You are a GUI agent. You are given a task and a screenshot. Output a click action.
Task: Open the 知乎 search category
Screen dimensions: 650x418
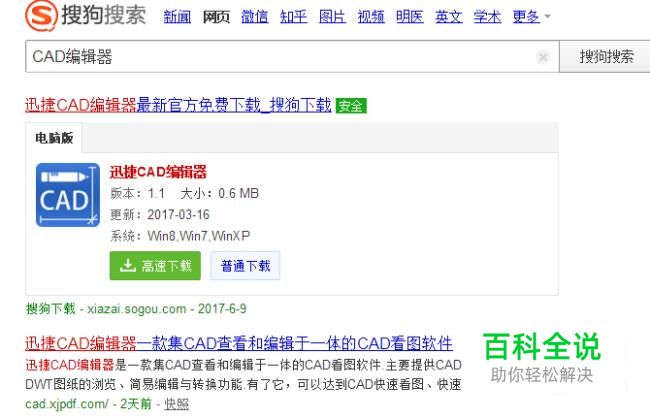pos(293,17)
